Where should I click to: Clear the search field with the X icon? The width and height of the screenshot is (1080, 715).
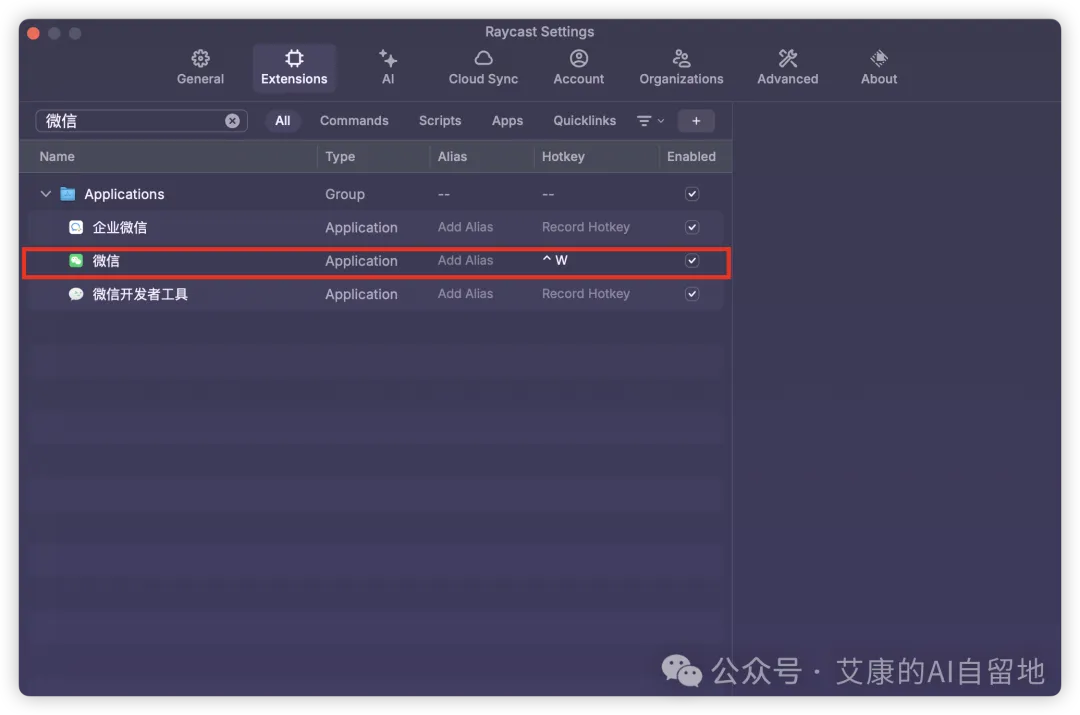click(x=232, y=121)
